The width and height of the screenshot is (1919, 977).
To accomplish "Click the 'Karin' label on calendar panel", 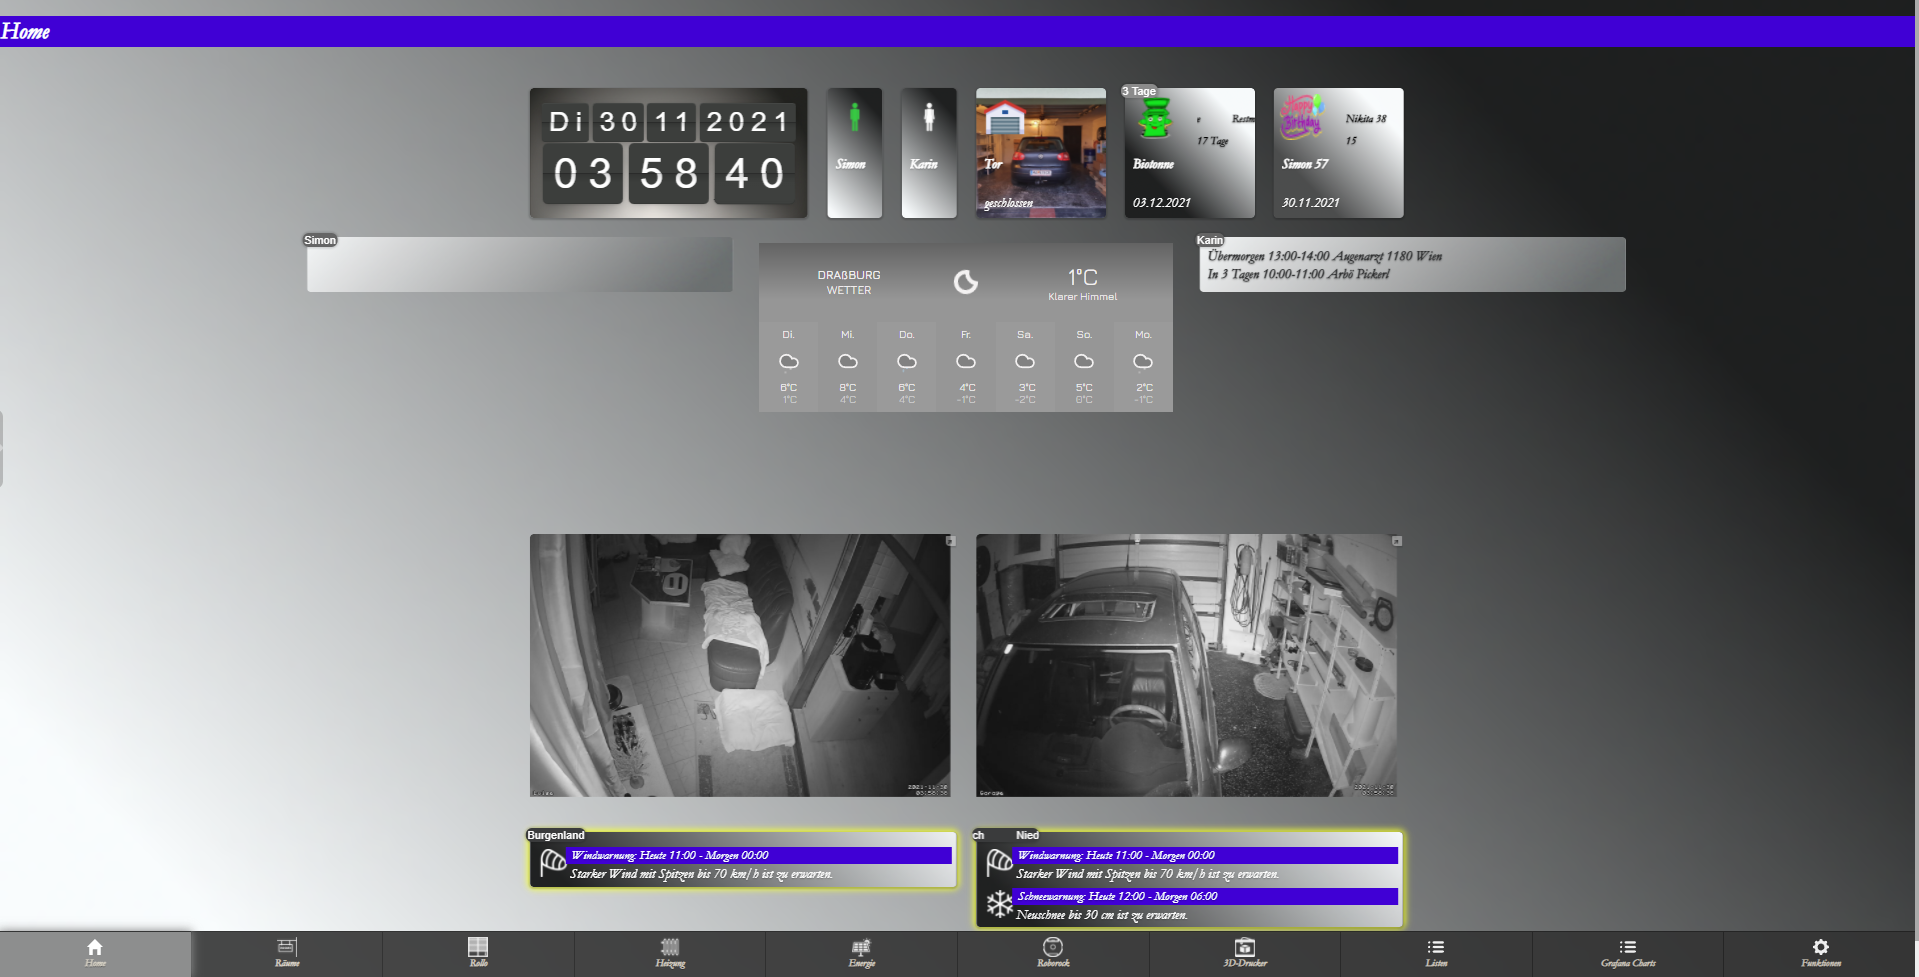I will (x=1210, y=240).
